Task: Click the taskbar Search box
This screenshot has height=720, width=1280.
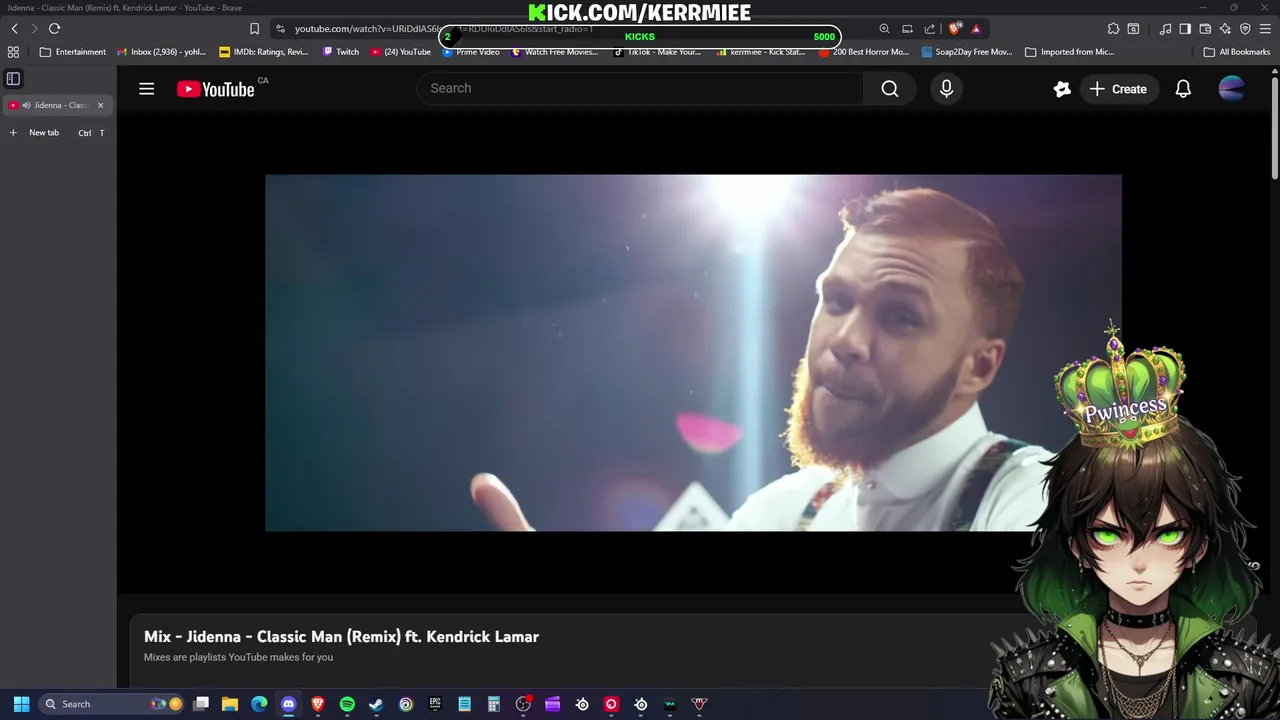Action: [110, 704]
